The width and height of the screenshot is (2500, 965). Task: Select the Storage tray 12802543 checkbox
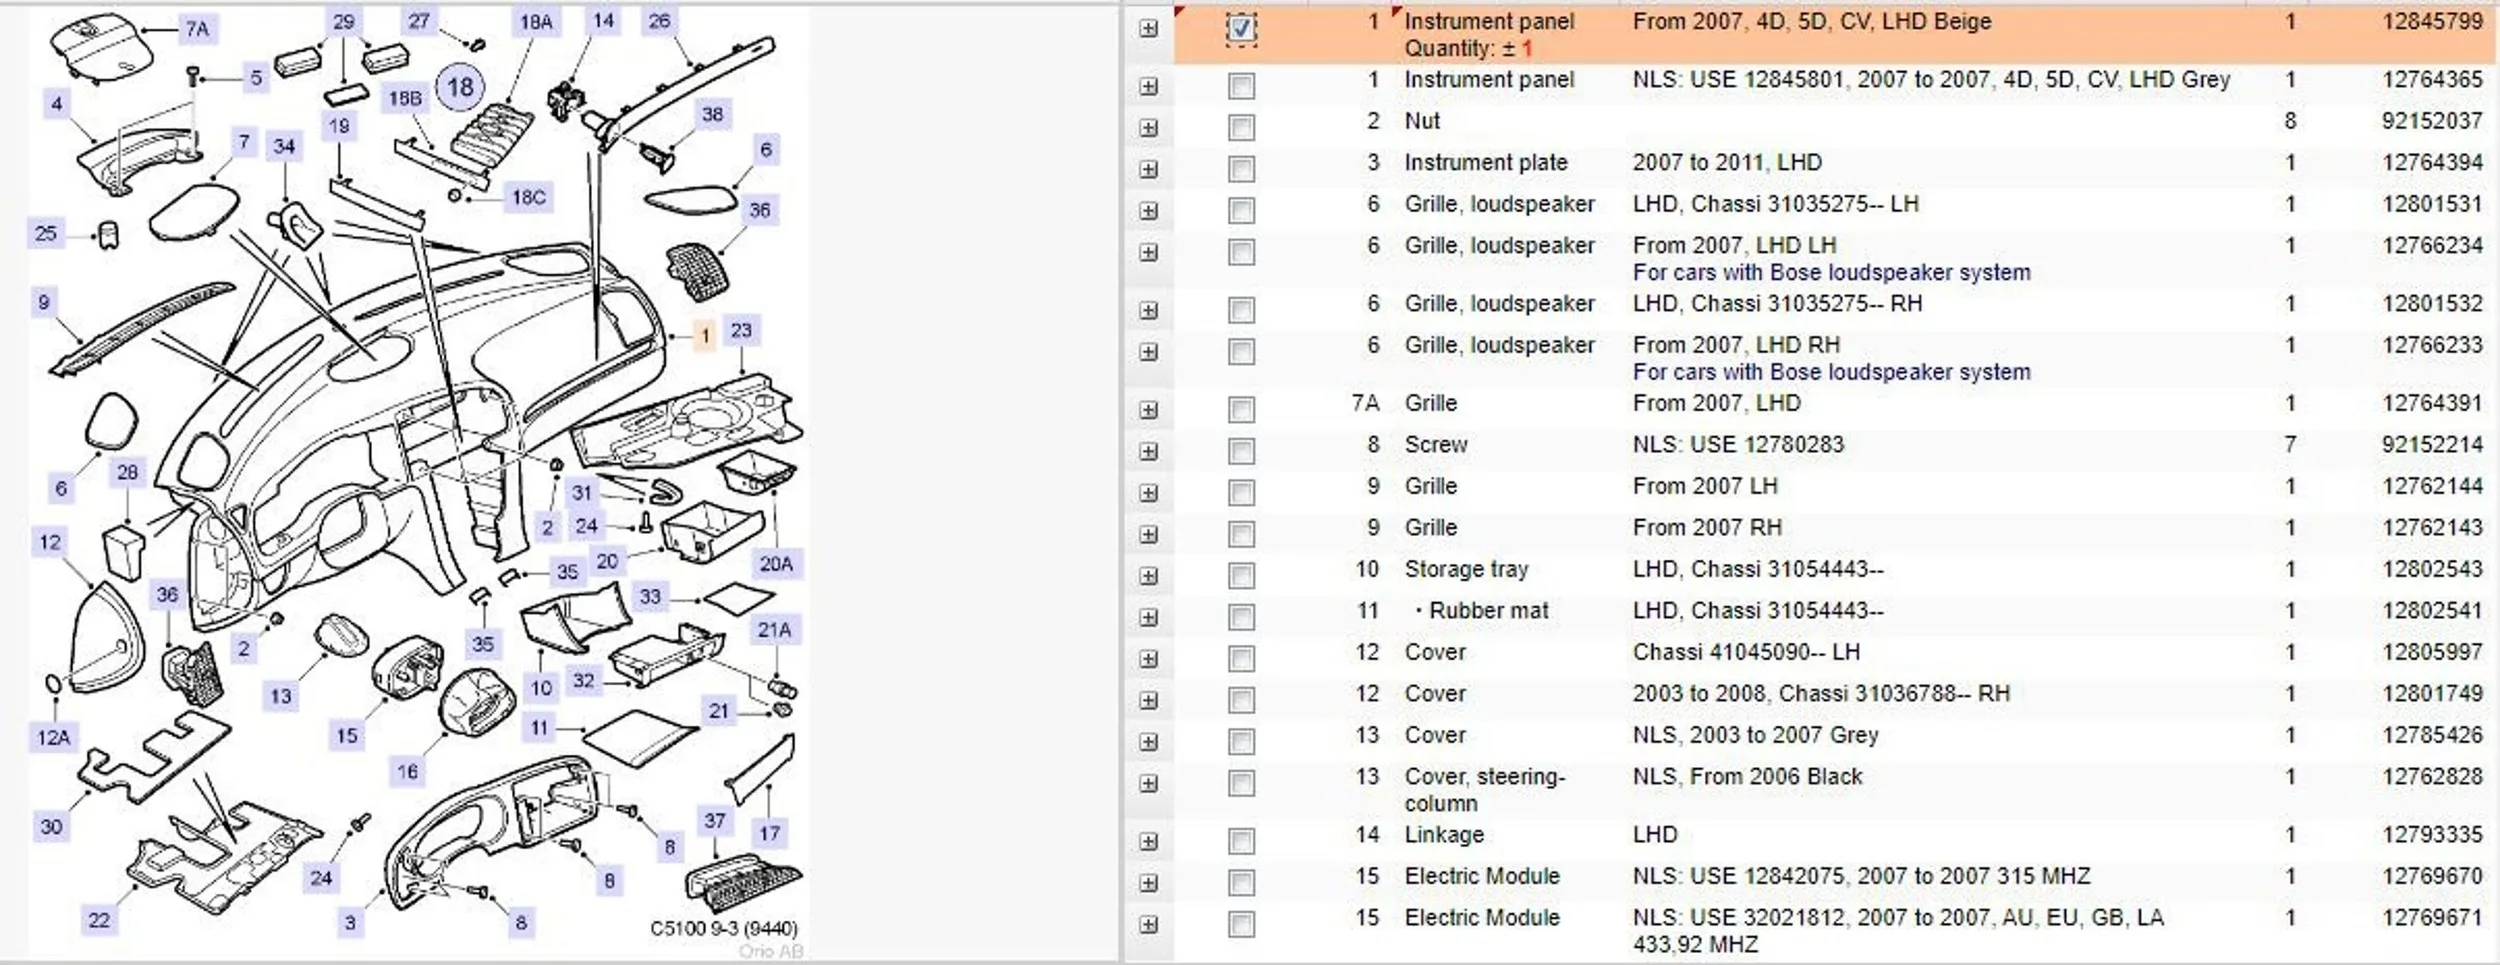(1241, 576)
